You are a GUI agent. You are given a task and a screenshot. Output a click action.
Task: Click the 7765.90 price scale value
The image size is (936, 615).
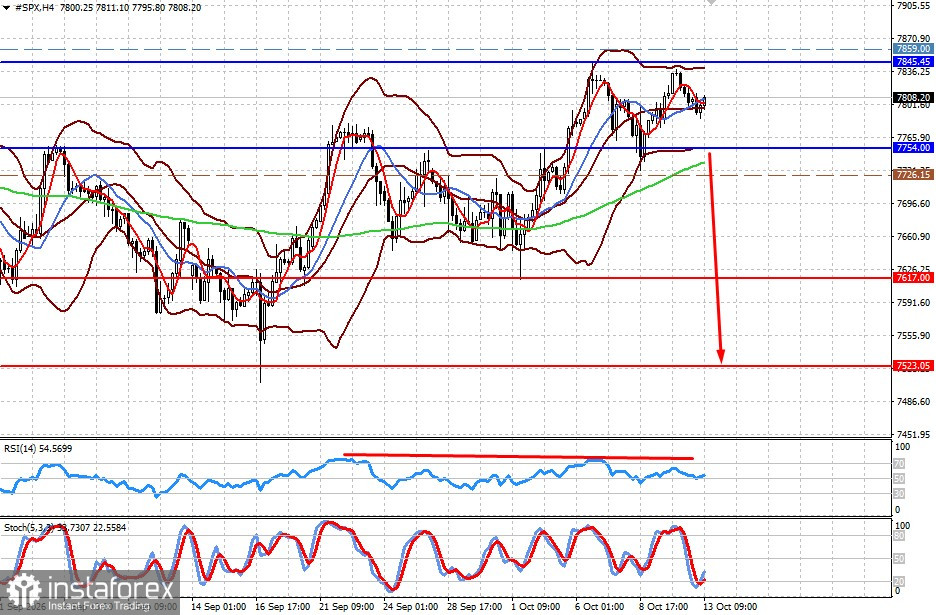click(x=913, y=137)
